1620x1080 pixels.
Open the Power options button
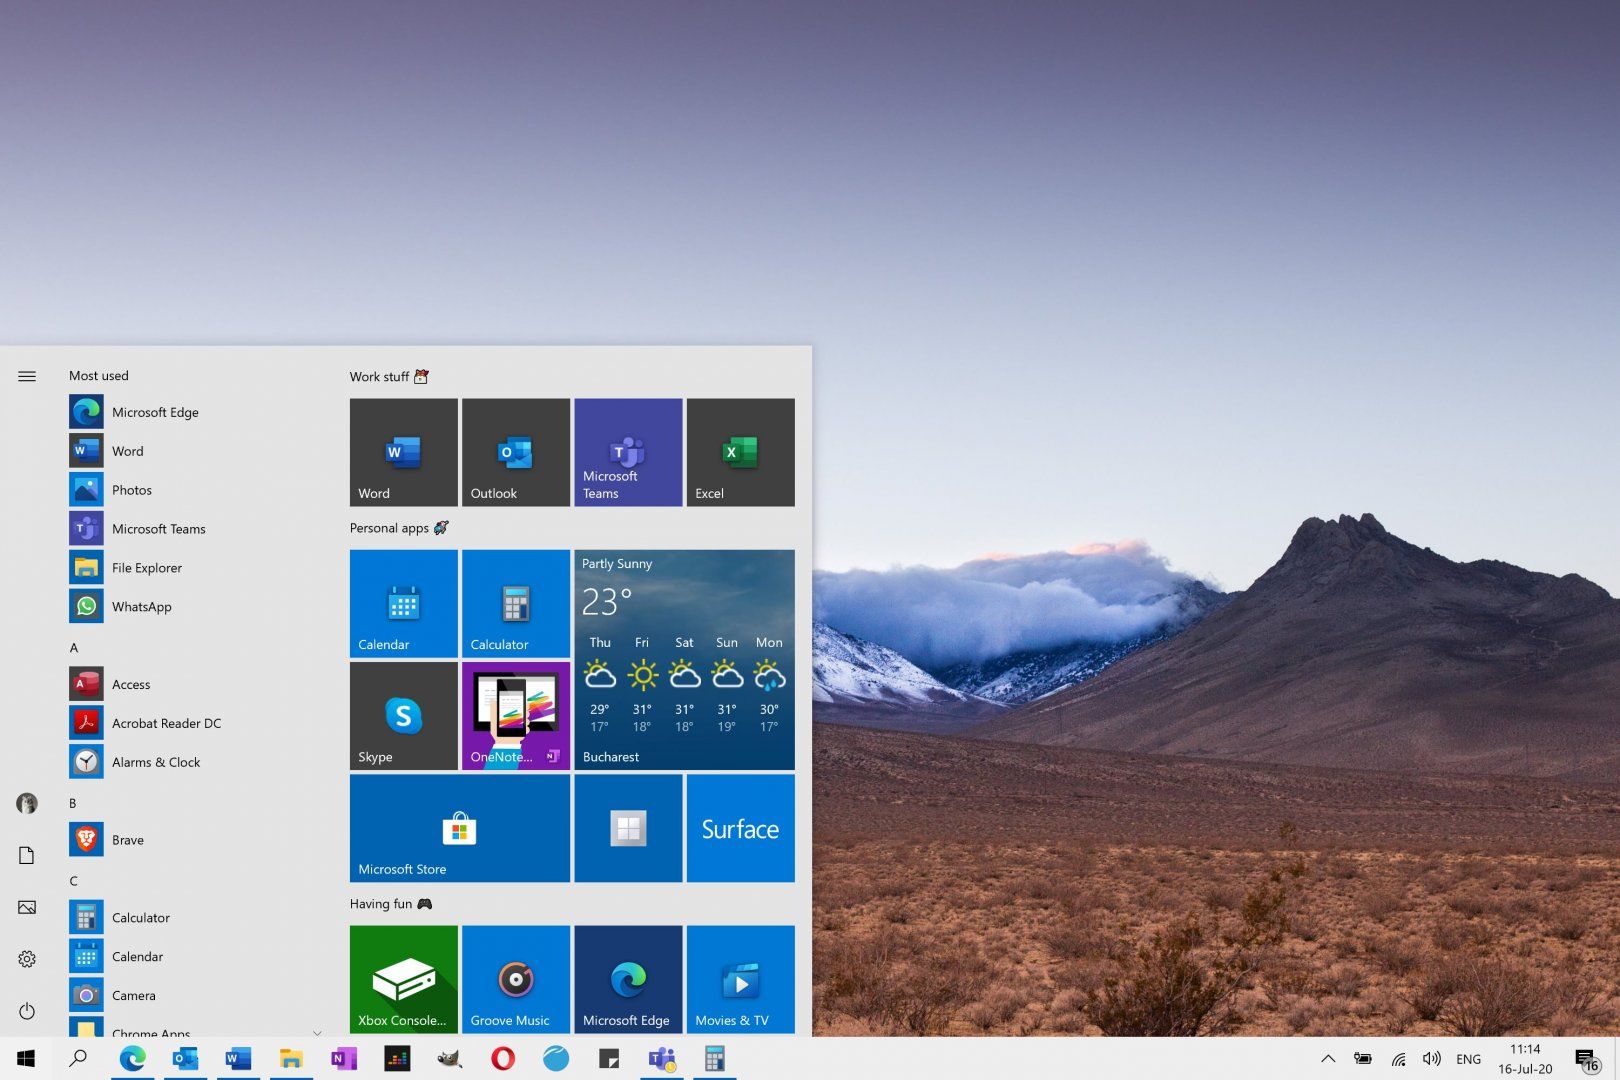pos(27,1011)
